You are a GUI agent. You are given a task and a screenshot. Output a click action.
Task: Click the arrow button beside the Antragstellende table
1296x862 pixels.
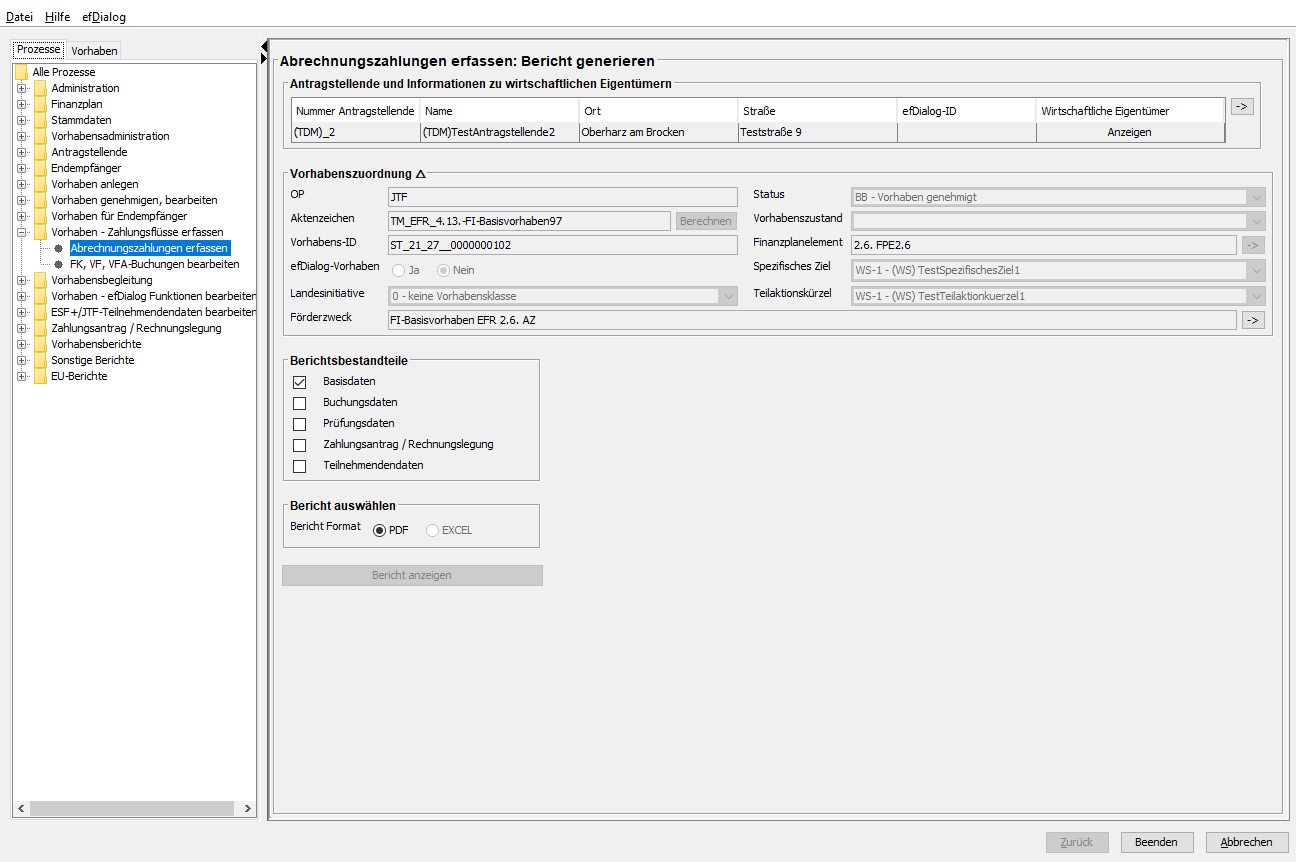[1241, 106]
